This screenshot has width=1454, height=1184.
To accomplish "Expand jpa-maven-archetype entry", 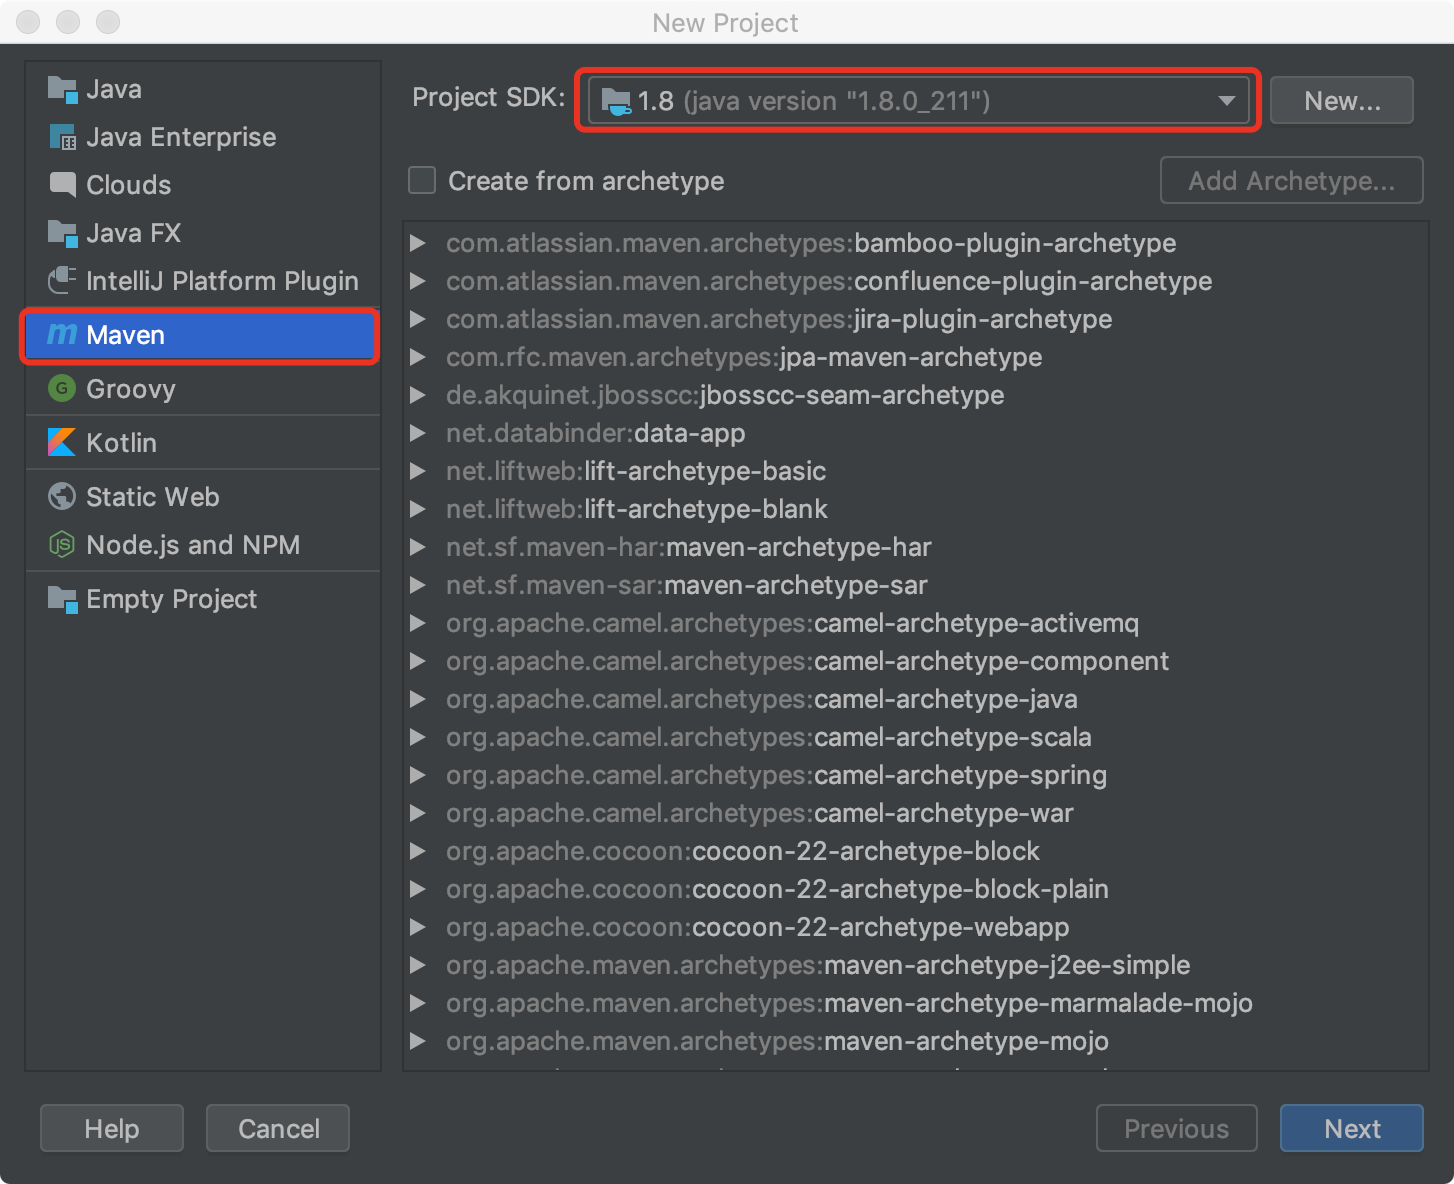I will click(418, 357).
